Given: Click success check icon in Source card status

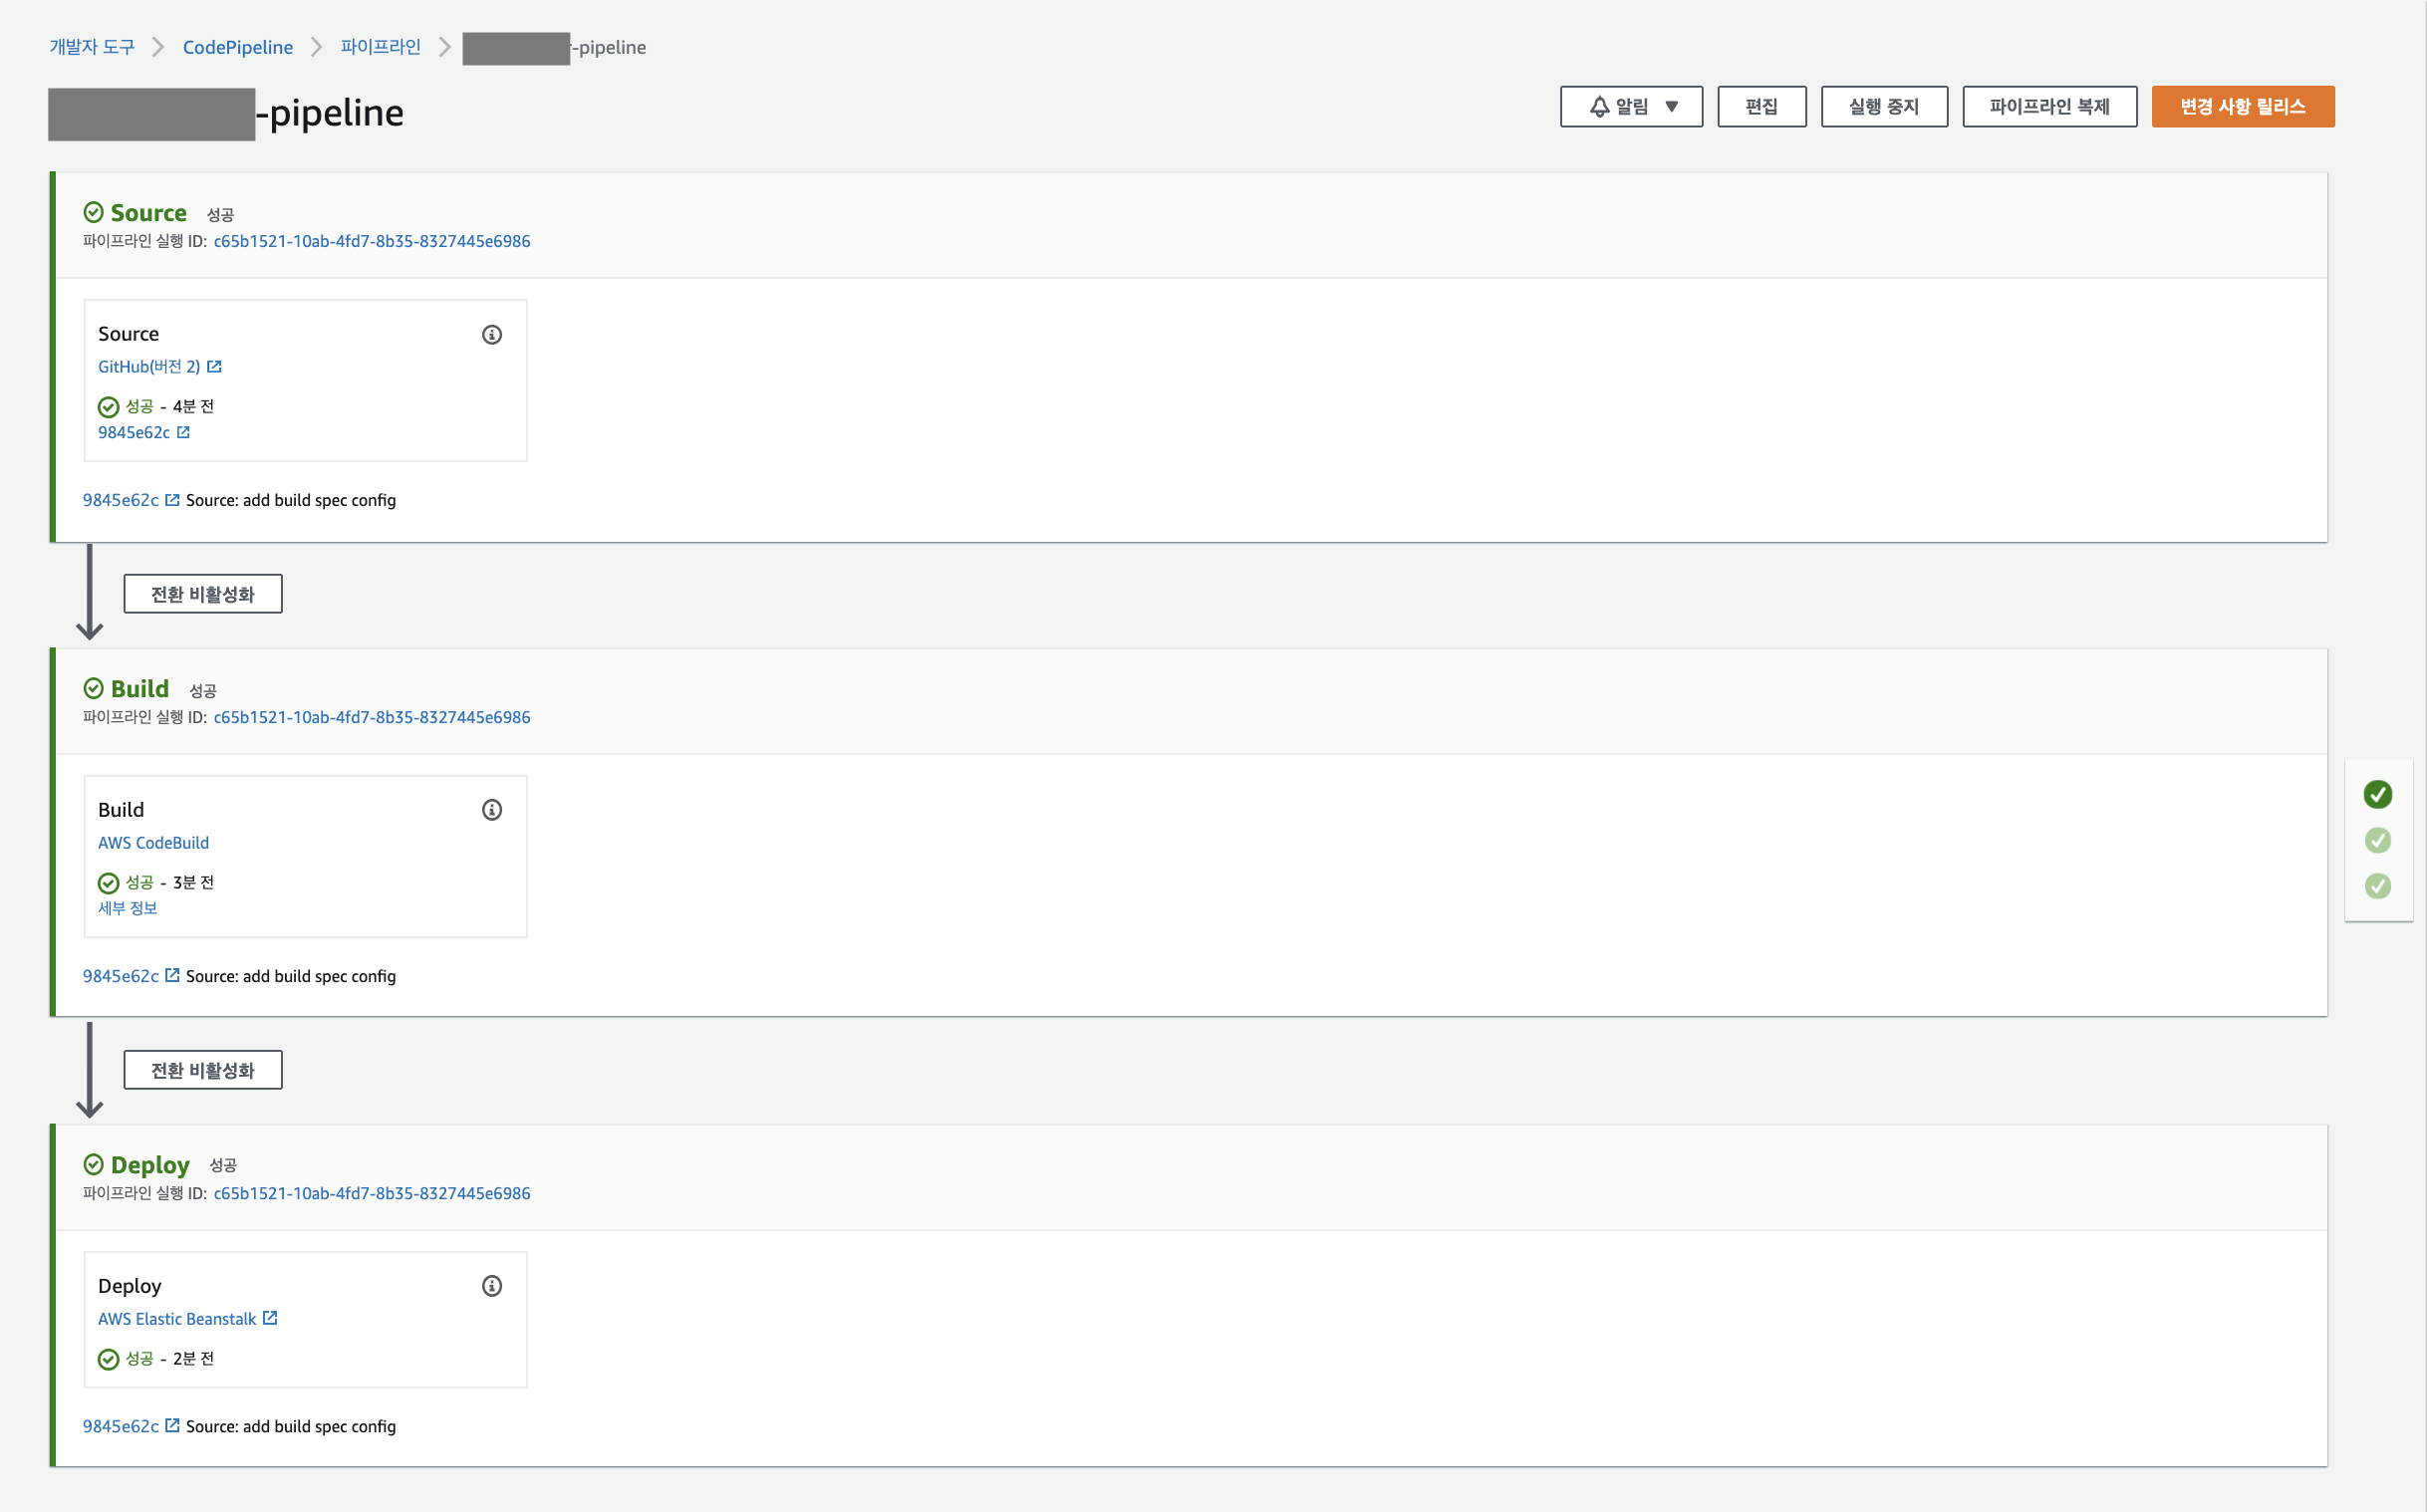Looking at the screenshot, I should coord(109,407).
